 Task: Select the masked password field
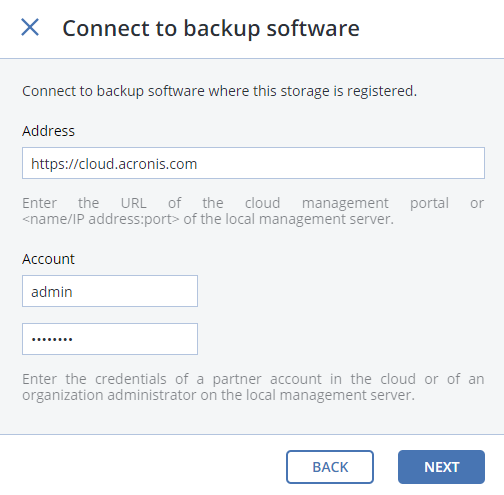tap(110, 339)
